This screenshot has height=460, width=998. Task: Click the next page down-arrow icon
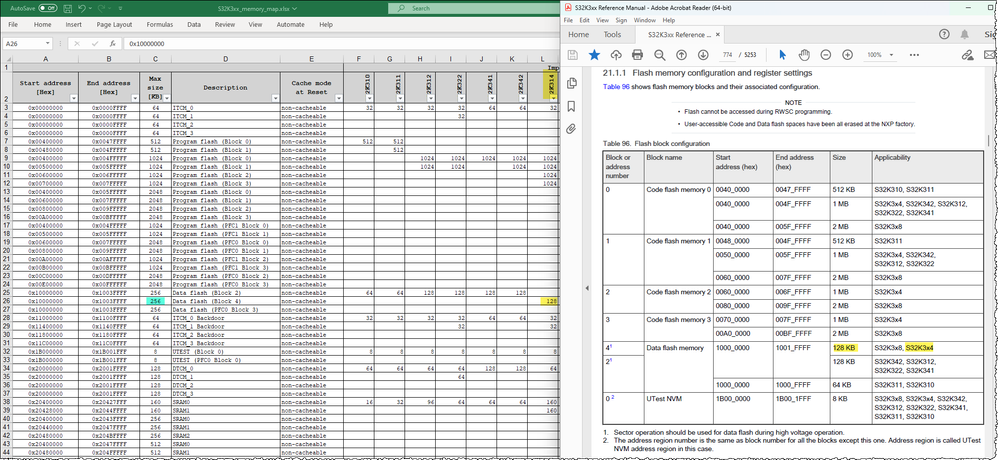pyautogui.click(x=703, y=55)
